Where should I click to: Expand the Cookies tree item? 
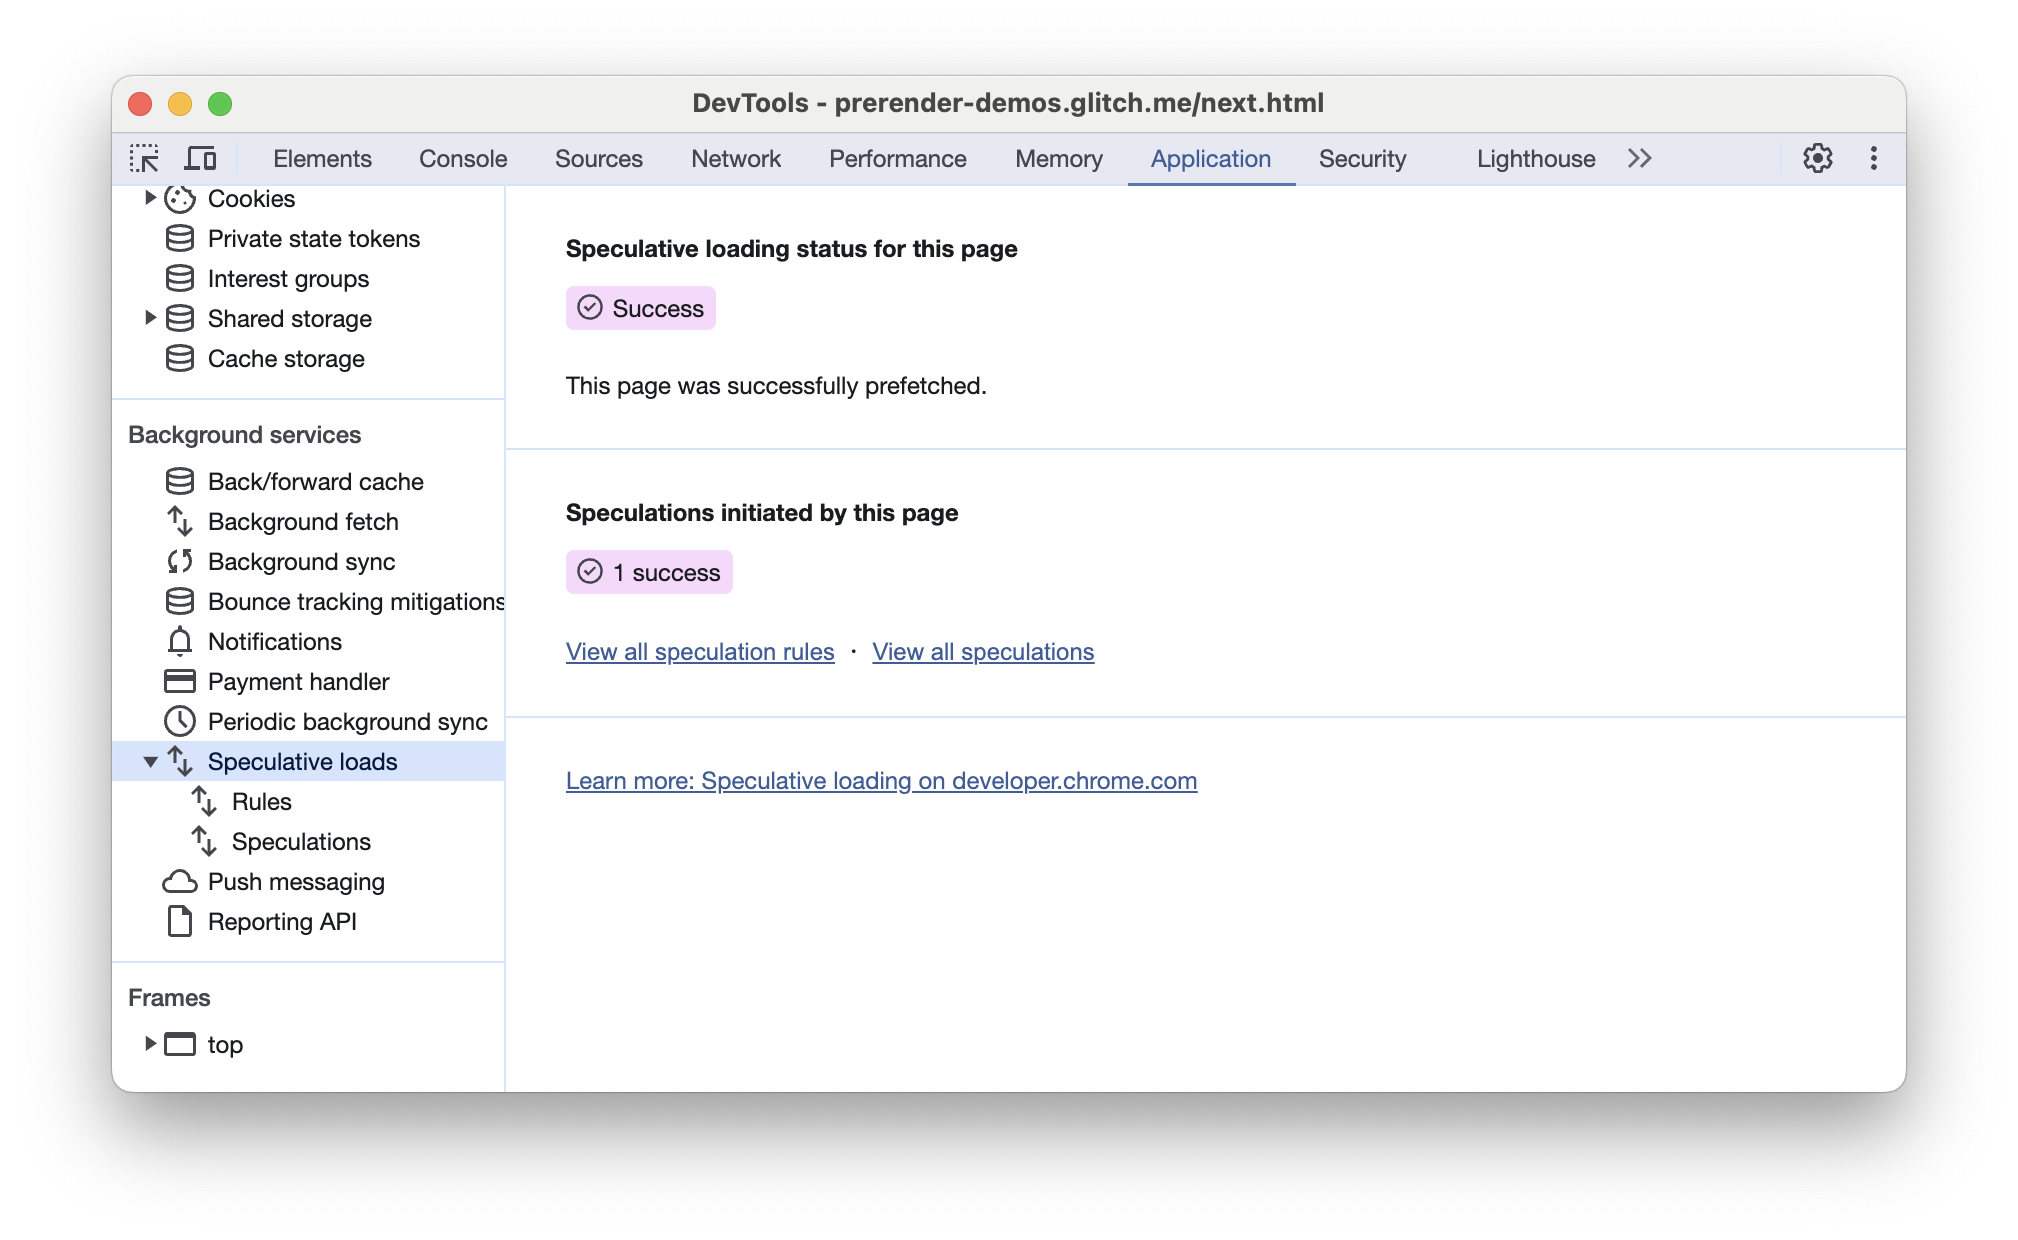(x=151, y=199)
